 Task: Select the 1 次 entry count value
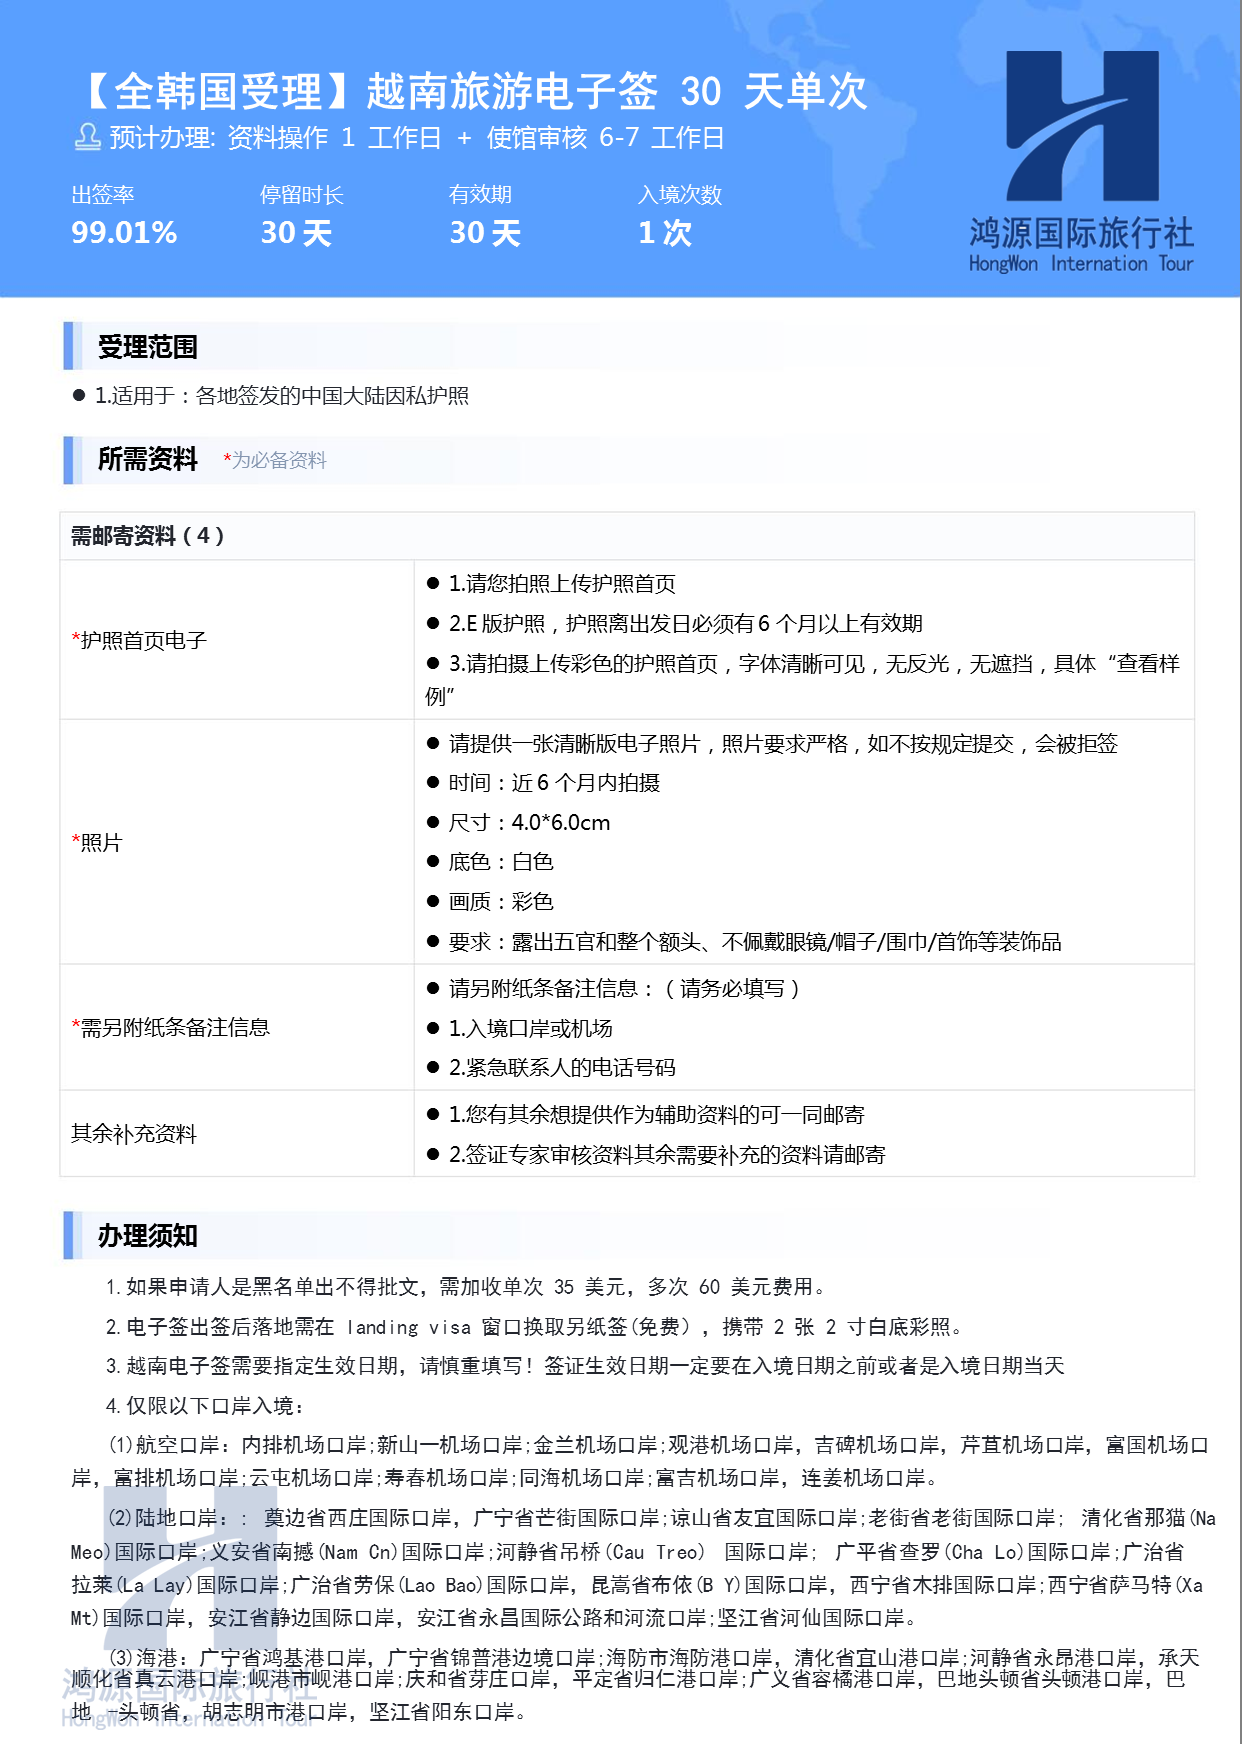(x=665, y=233)
